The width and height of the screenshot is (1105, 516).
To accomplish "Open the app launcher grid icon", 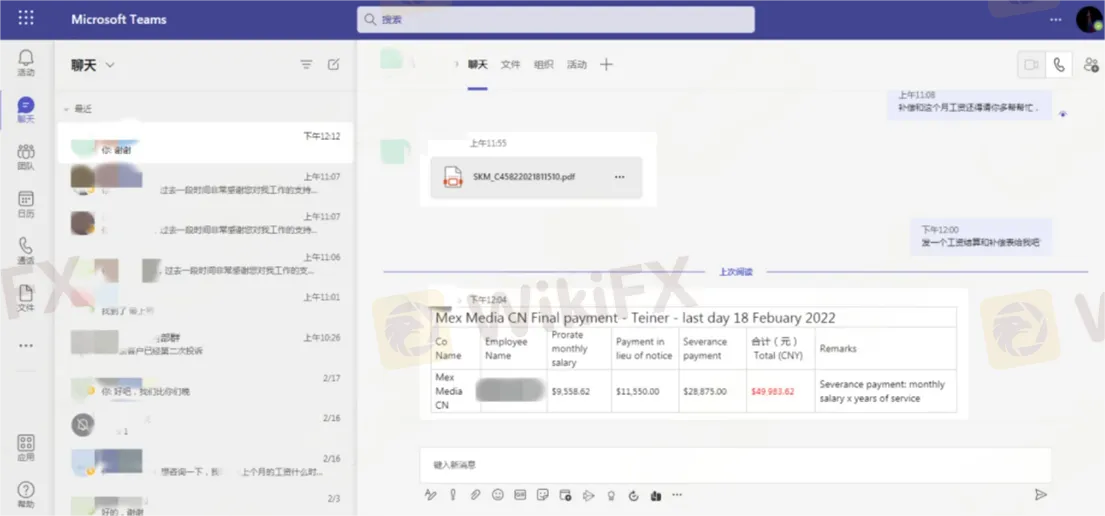I will click(26, 18).
